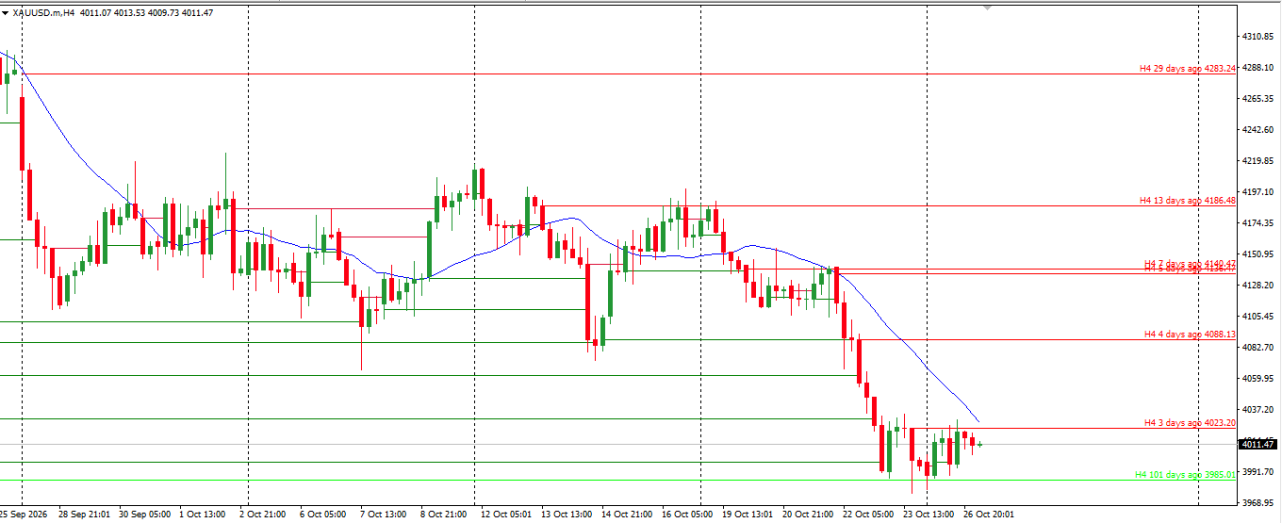The height and width of the screenshot is (523, 1282).
Task: Click the '2 Oct 21:00' time axis label
Action: click(262, 514)
